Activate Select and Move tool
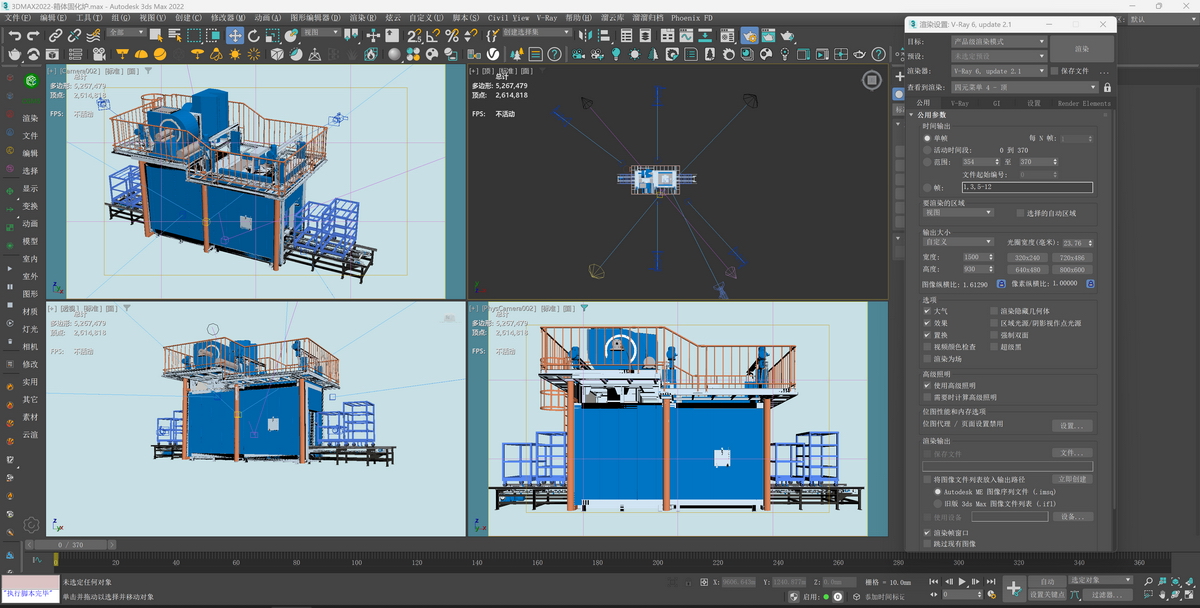 click(235, 35)
